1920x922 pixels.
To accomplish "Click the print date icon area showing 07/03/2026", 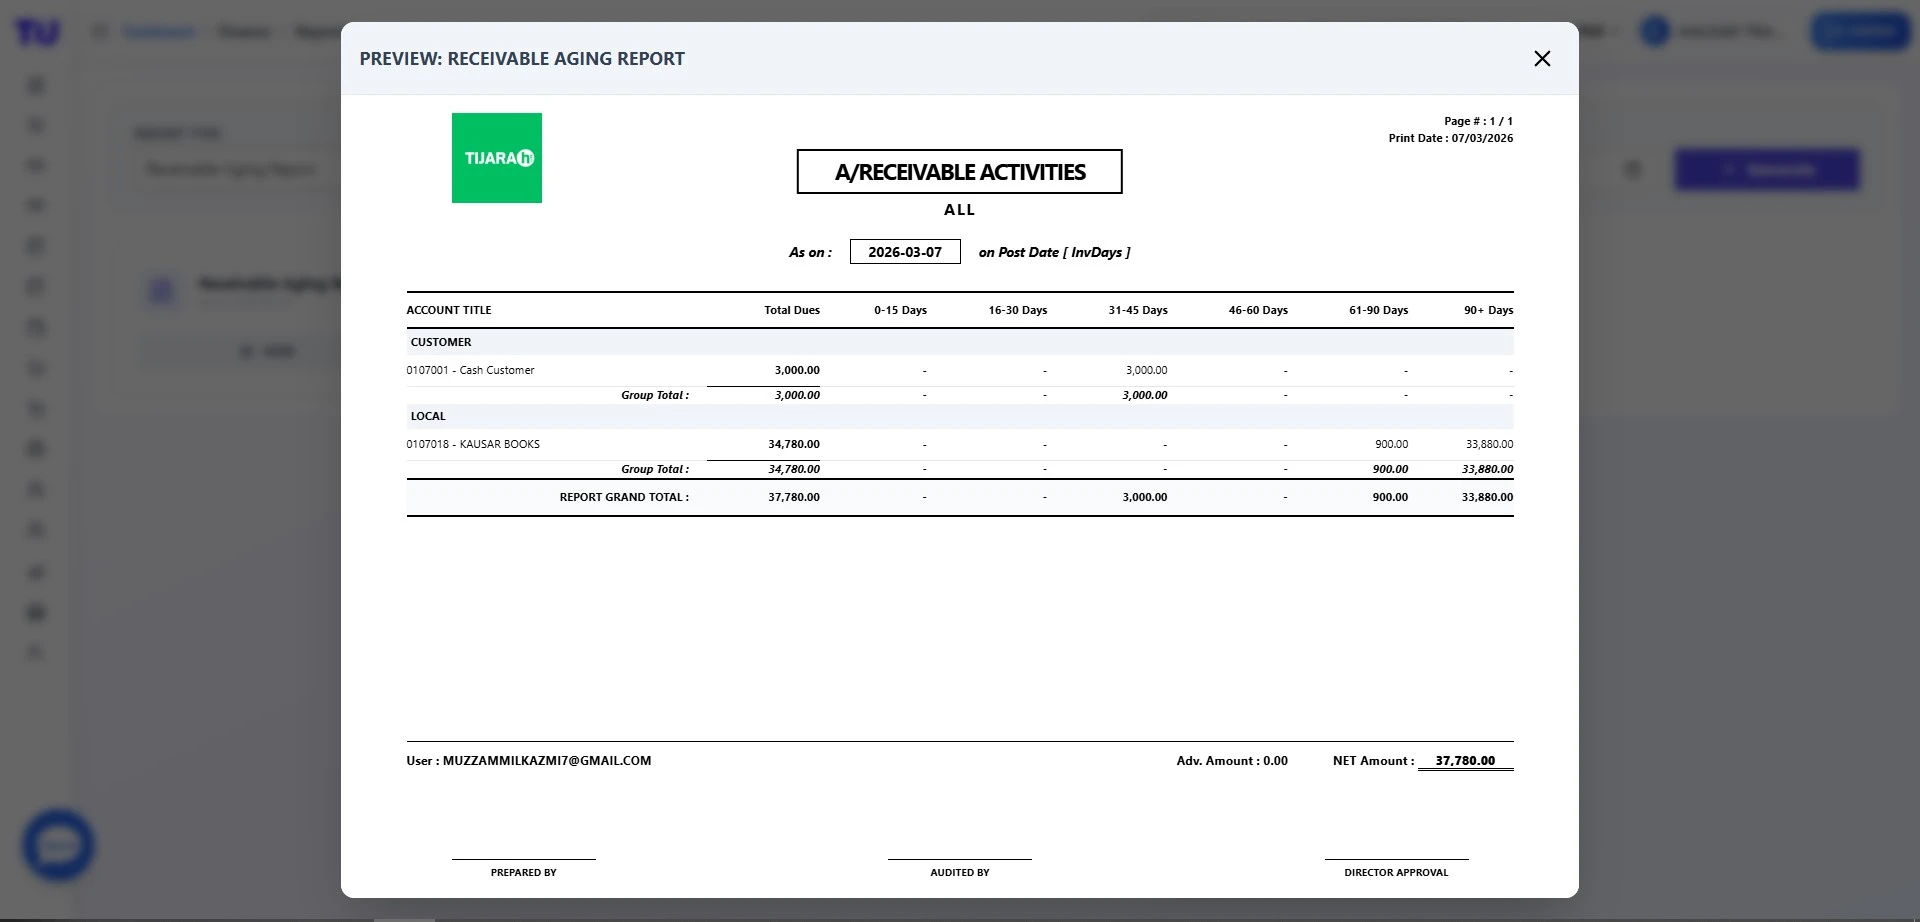I will [x=1451, y=138].
